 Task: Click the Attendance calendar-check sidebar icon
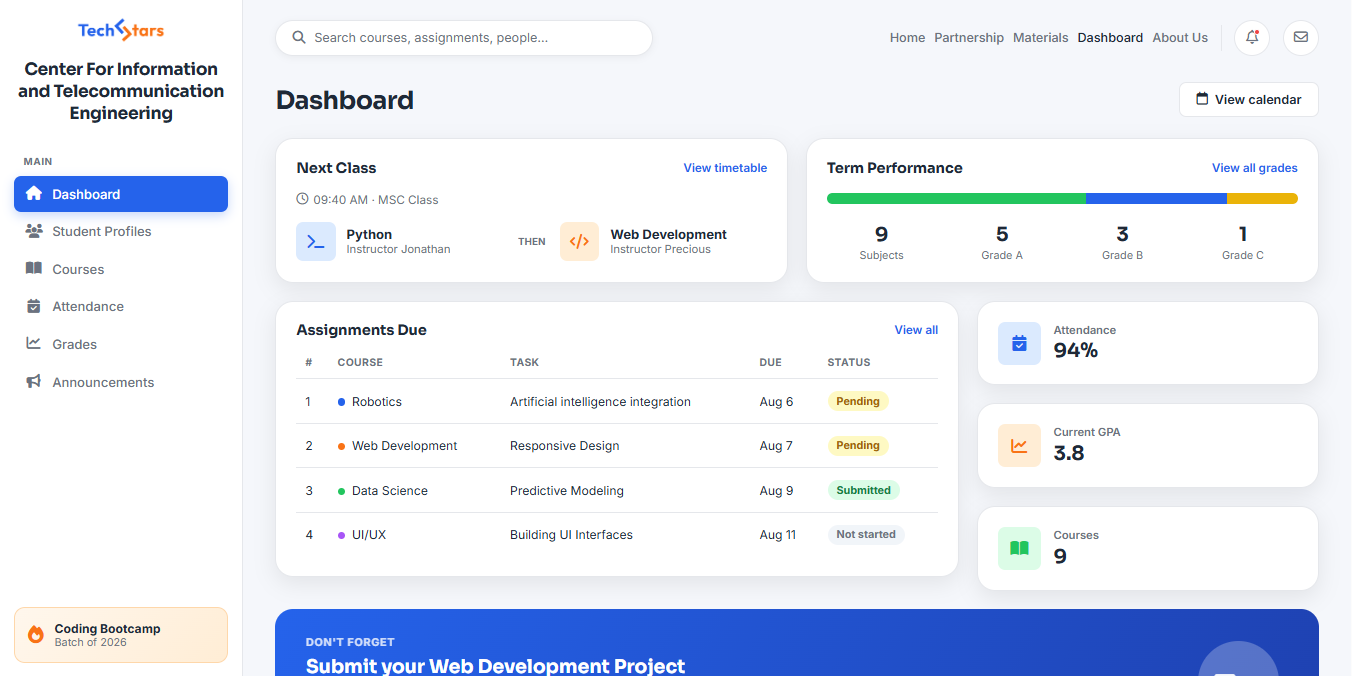coord(34,306)
